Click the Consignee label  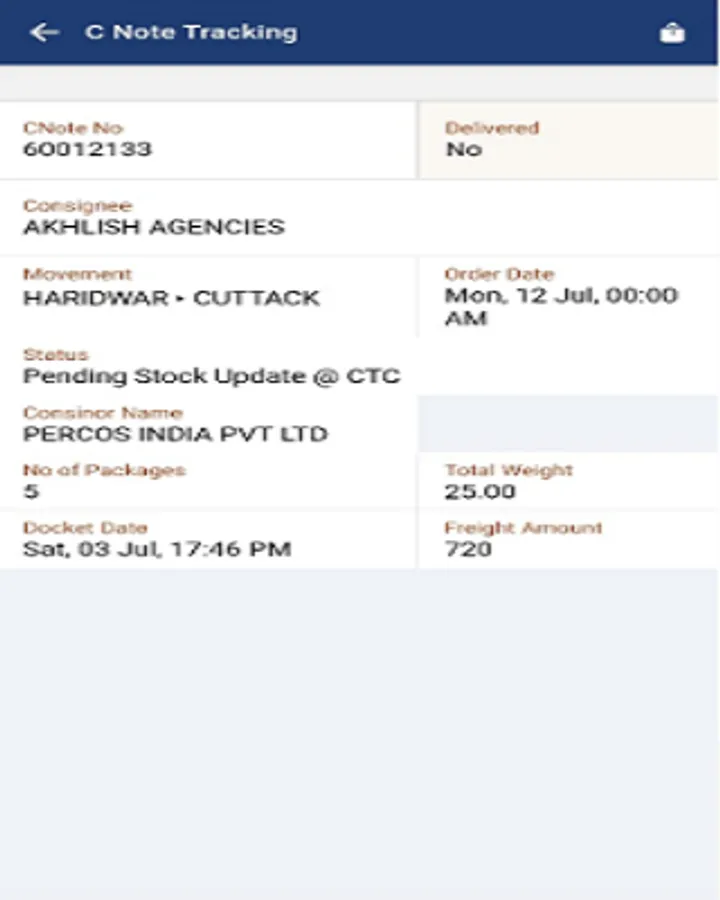[x=78, y=205]
